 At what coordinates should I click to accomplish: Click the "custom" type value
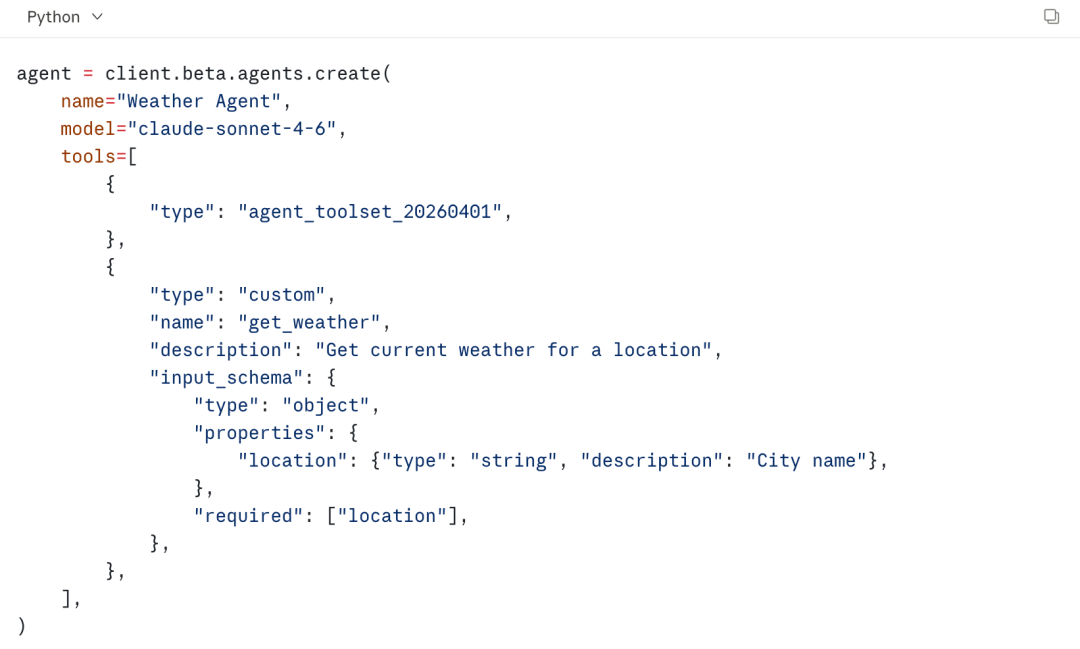click(x=281, y=295)
